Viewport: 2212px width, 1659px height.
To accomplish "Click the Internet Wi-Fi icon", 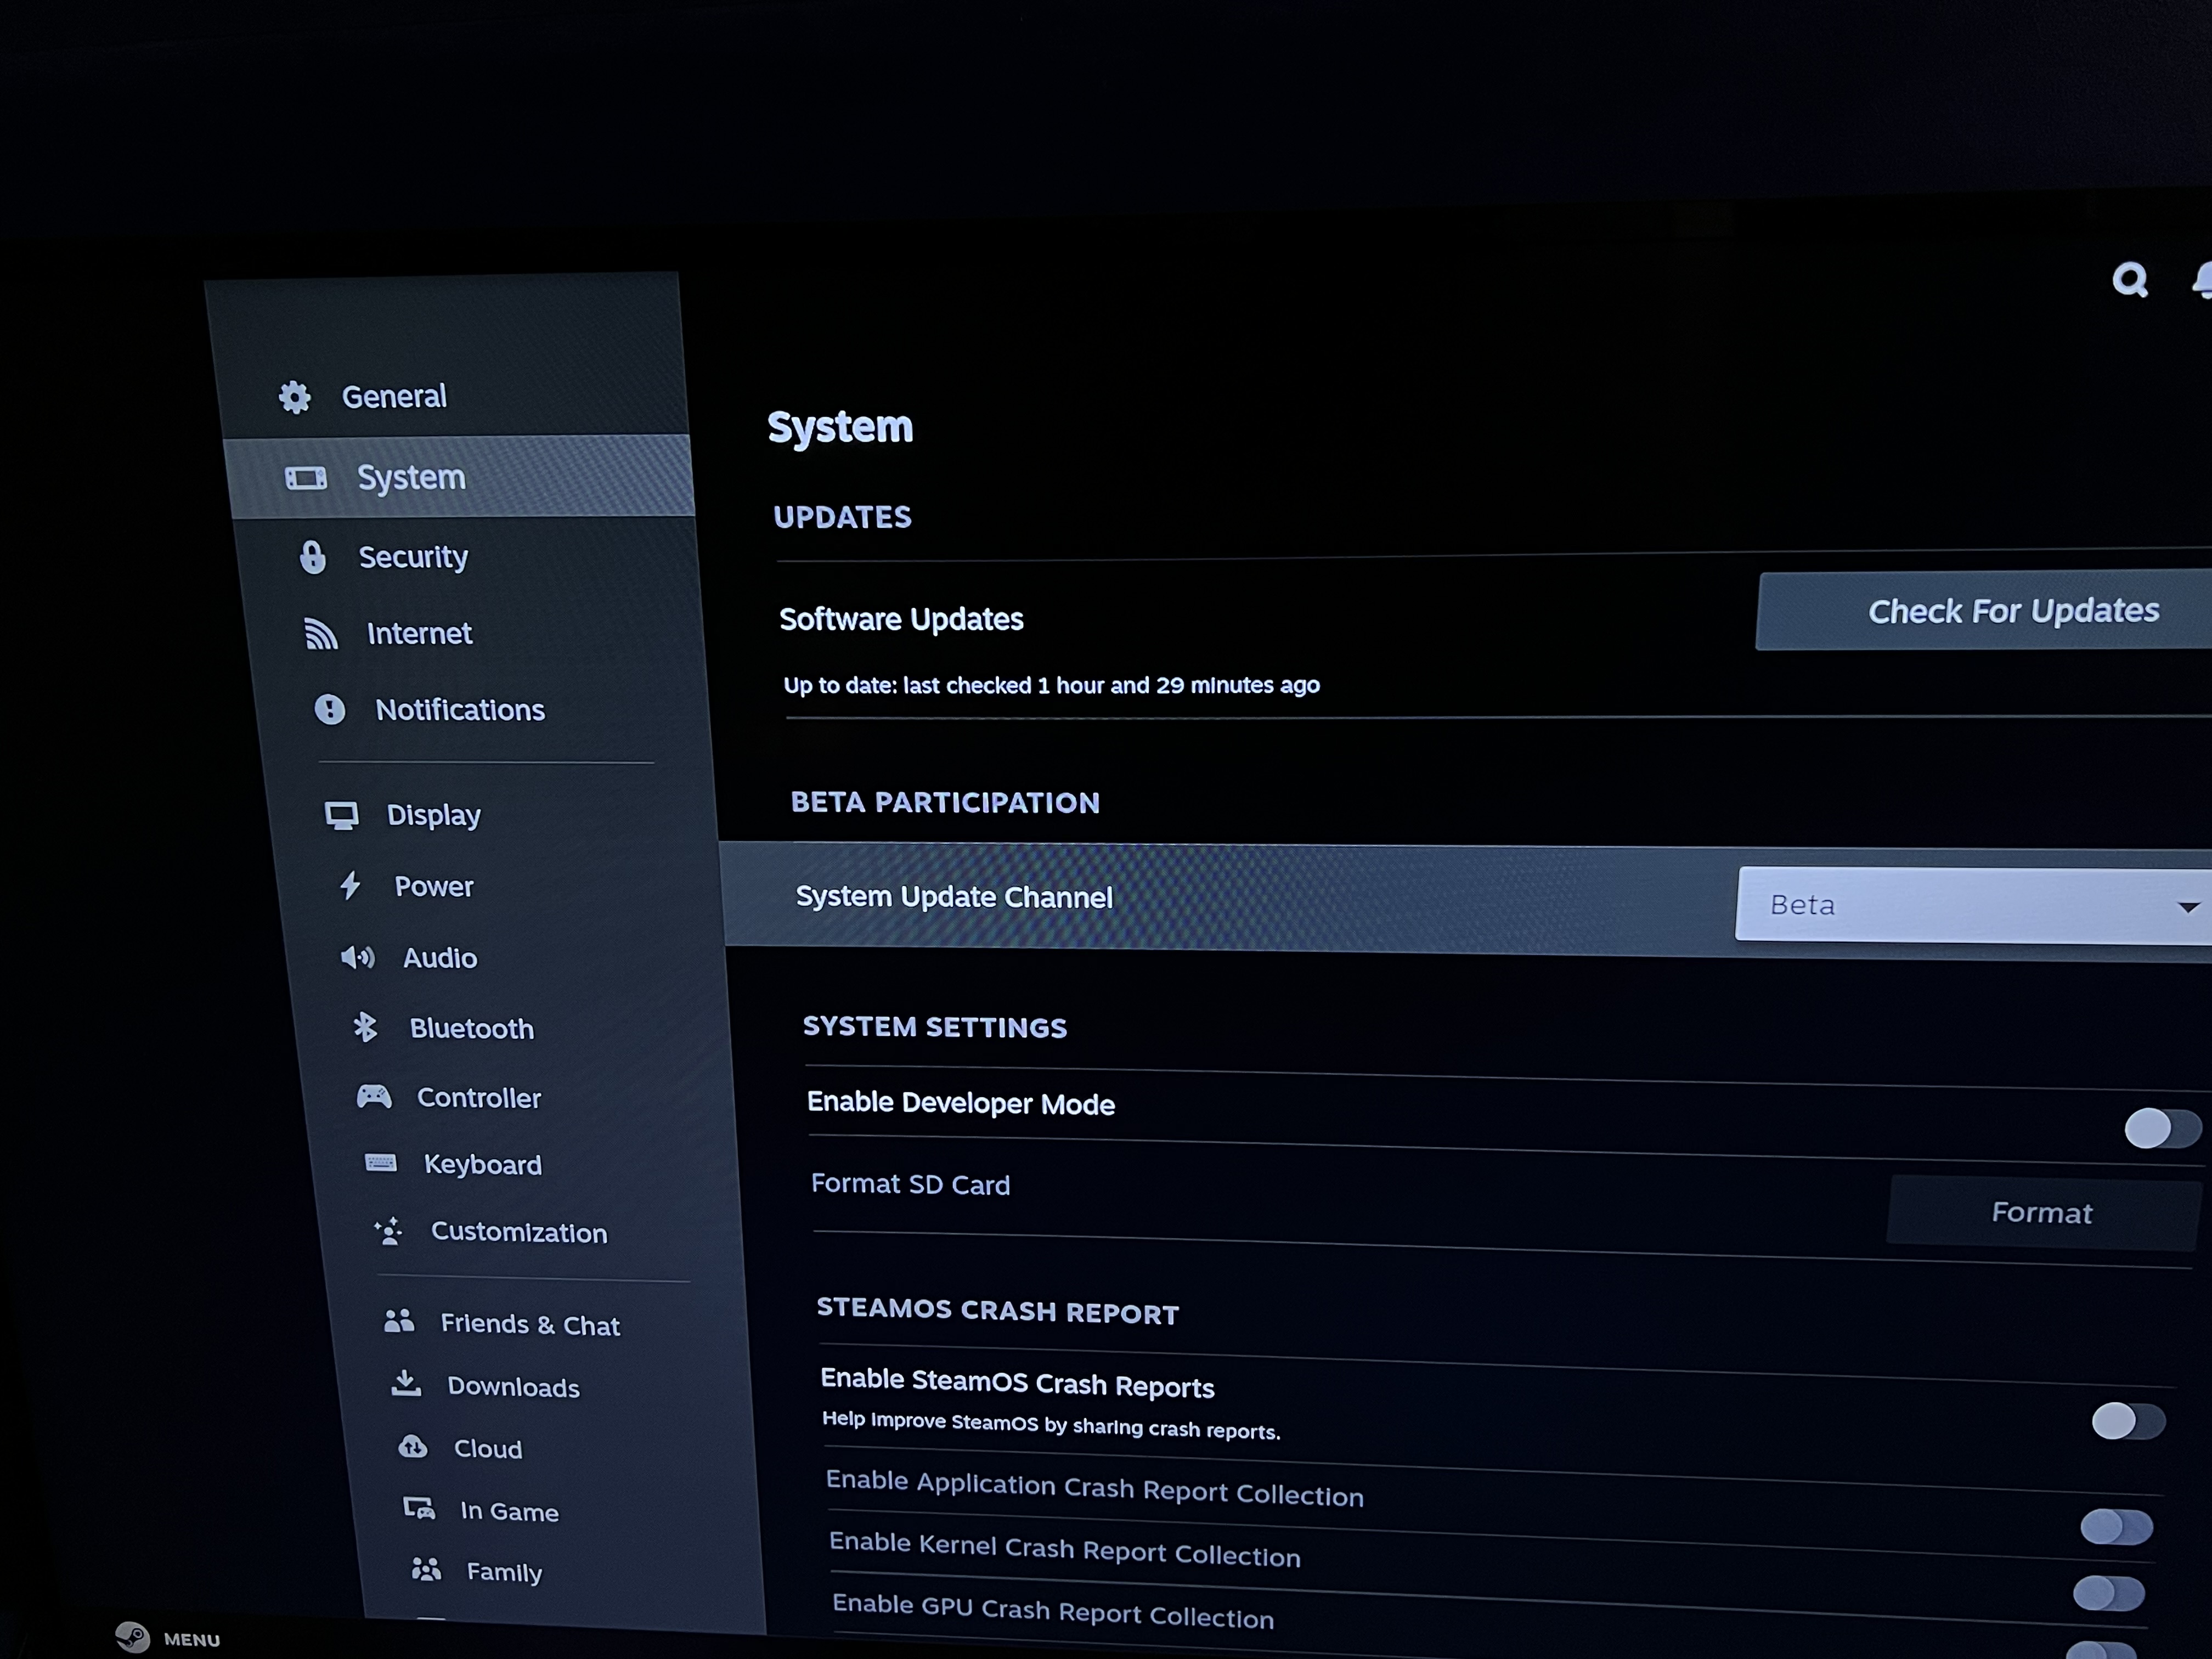I will pyautogui.click(x=321, y=634).
